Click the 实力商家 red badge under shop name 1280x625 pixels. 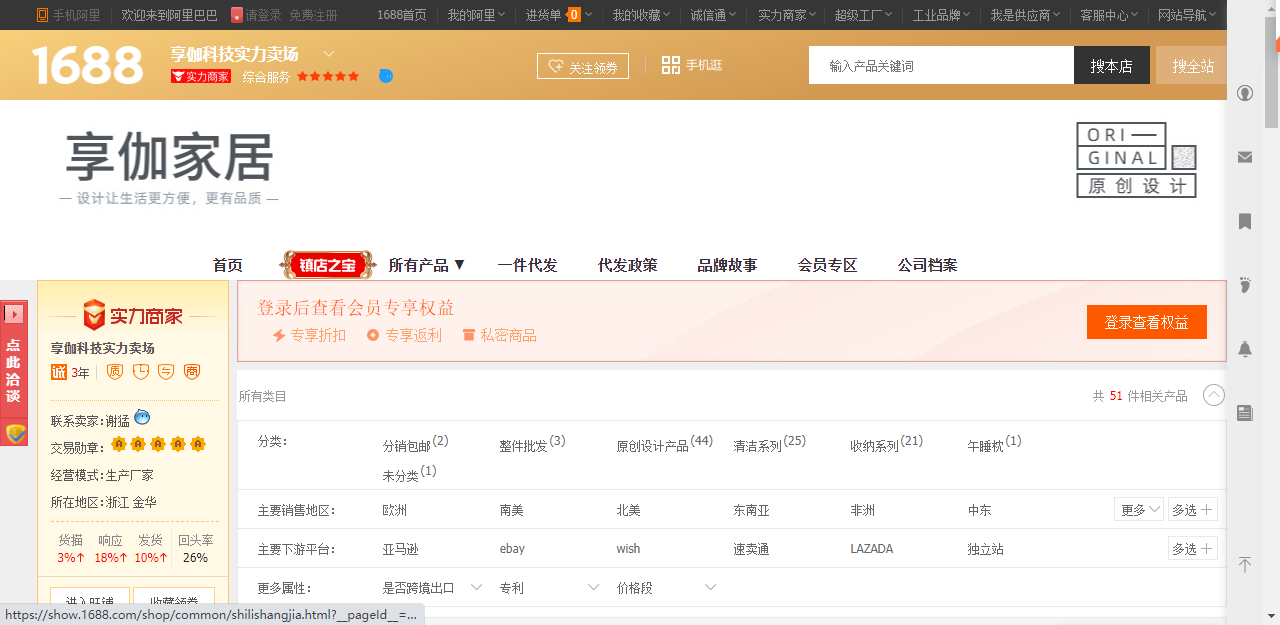tap(201, 76)
